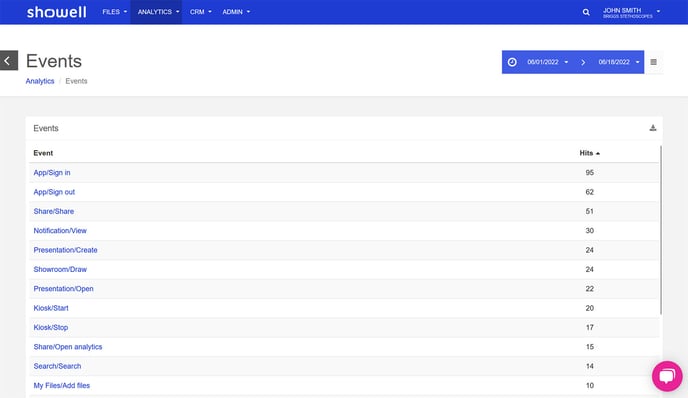Viewport: 688px width, 398px height.
Task: Open the Notification/View event
Action: click(60, 230)
